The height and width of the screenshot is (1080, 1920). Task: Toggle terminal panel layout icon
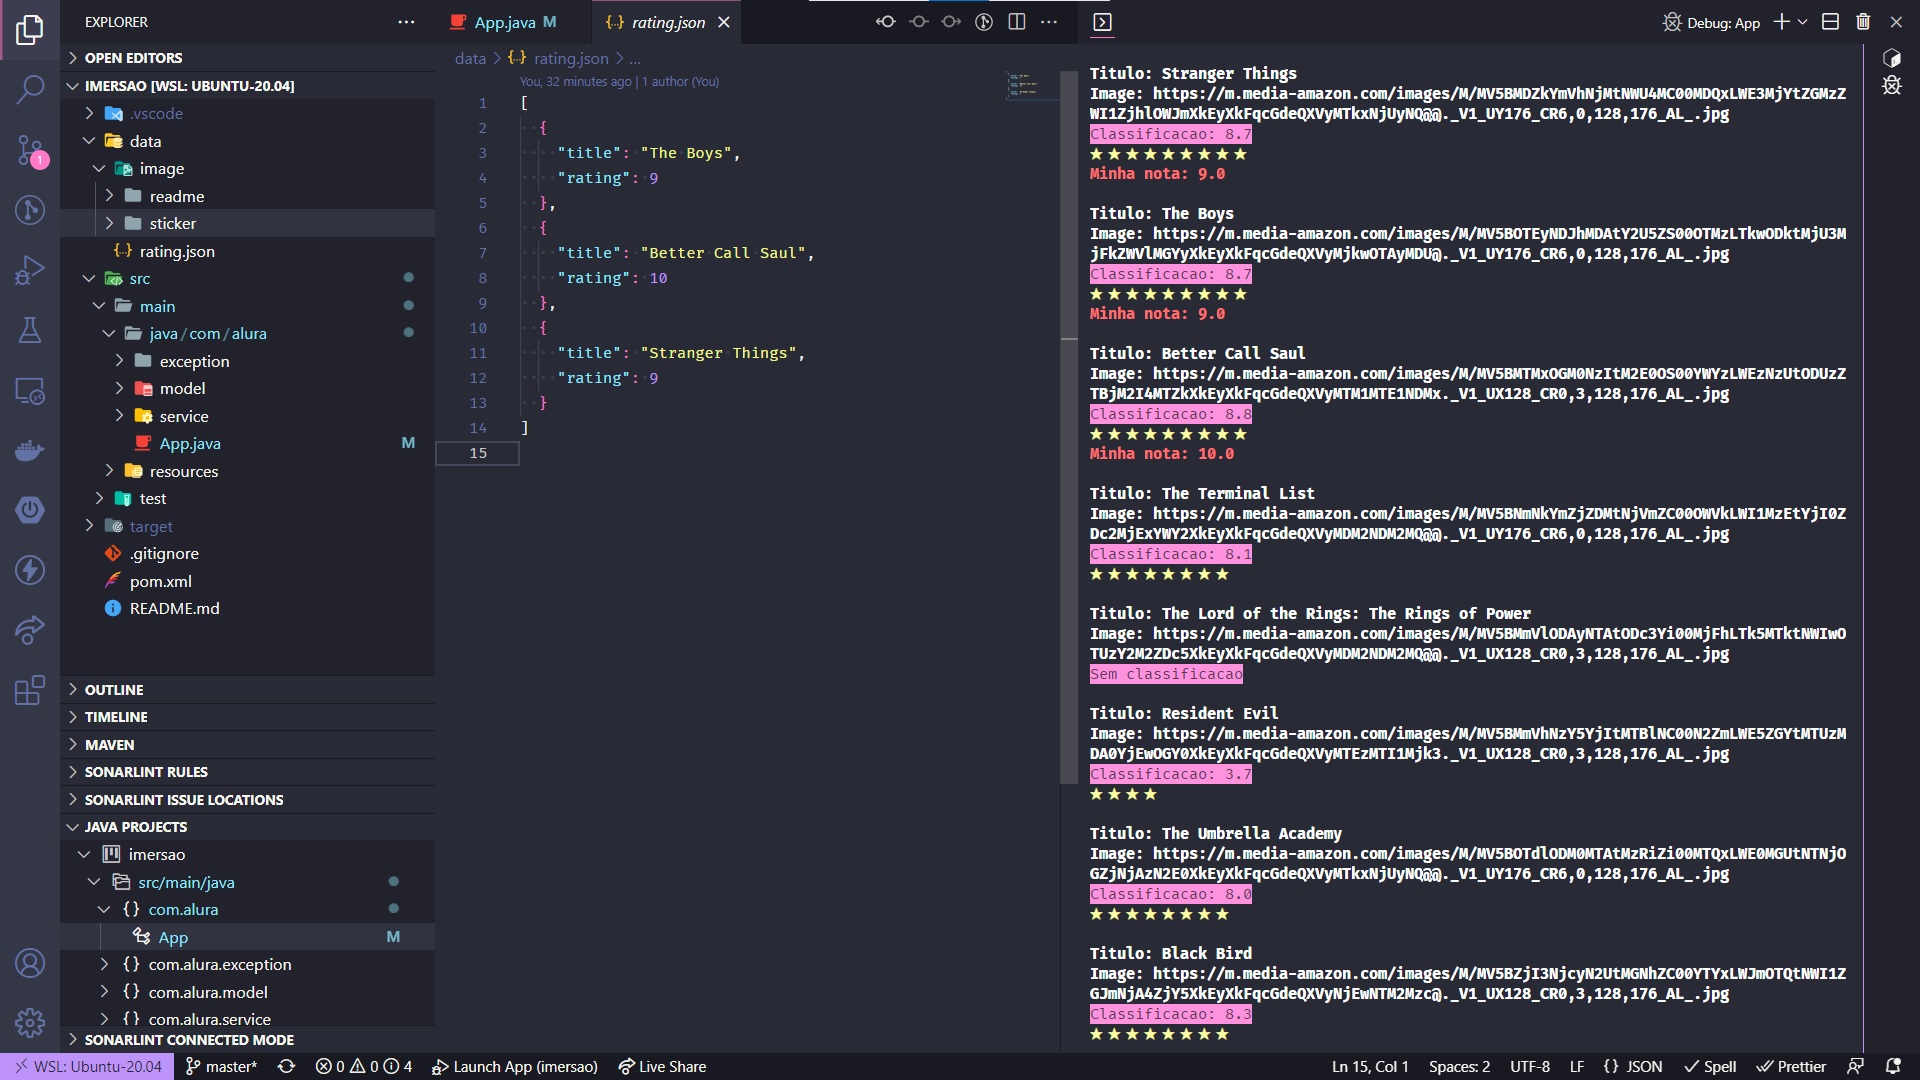click(1830, 22)
